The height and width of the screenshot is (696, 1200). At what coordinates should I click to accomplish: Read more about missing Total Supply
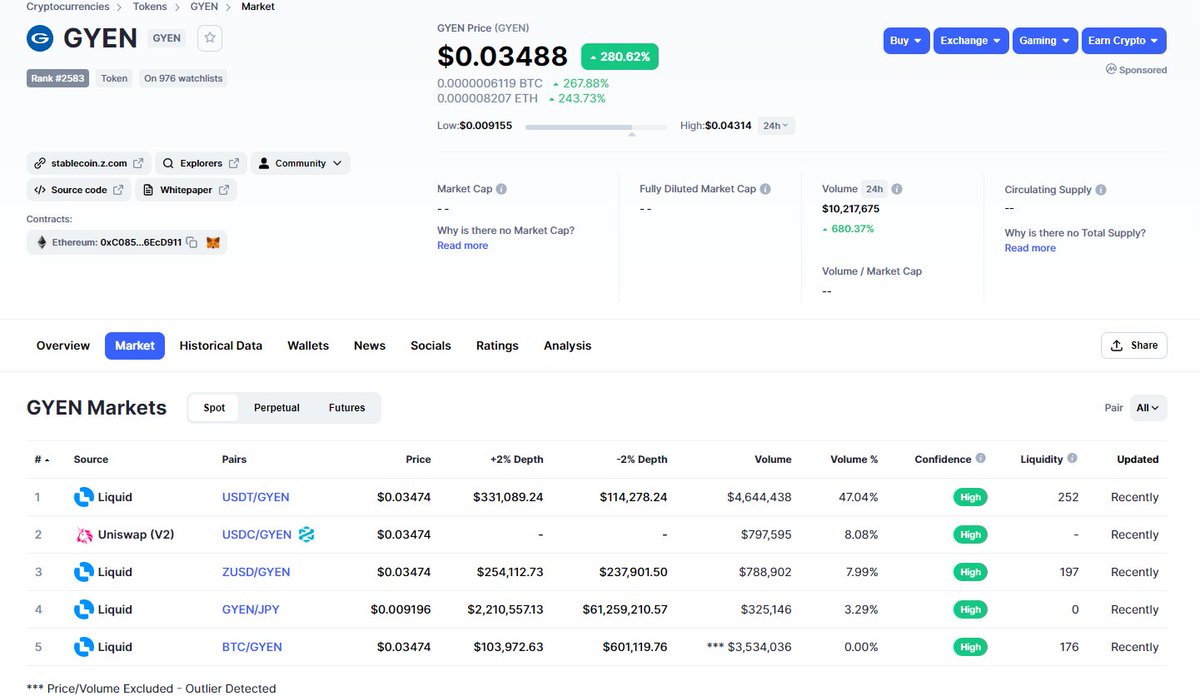pyautogui.click(x=1030, y=248)
